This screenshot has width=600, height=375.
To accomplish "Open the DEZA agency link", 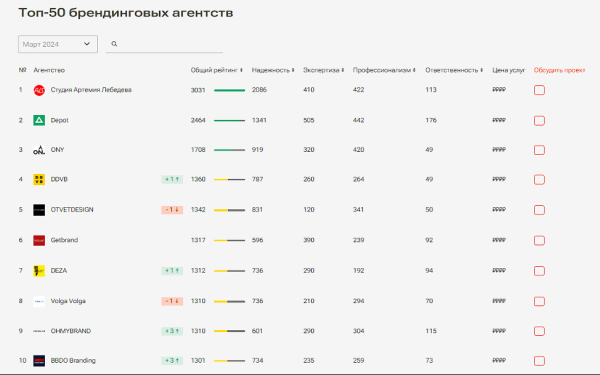I will 59,271.
